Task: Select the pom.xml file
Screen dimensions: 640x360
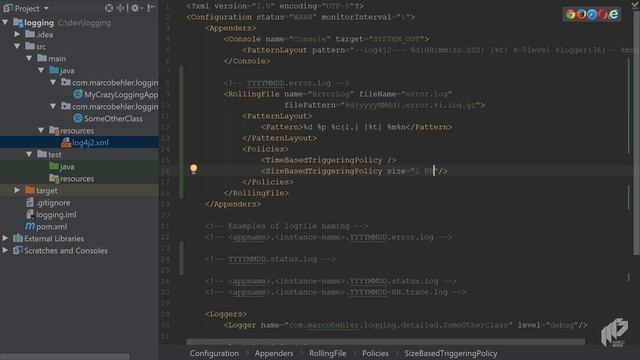Action: pos(51,227)
